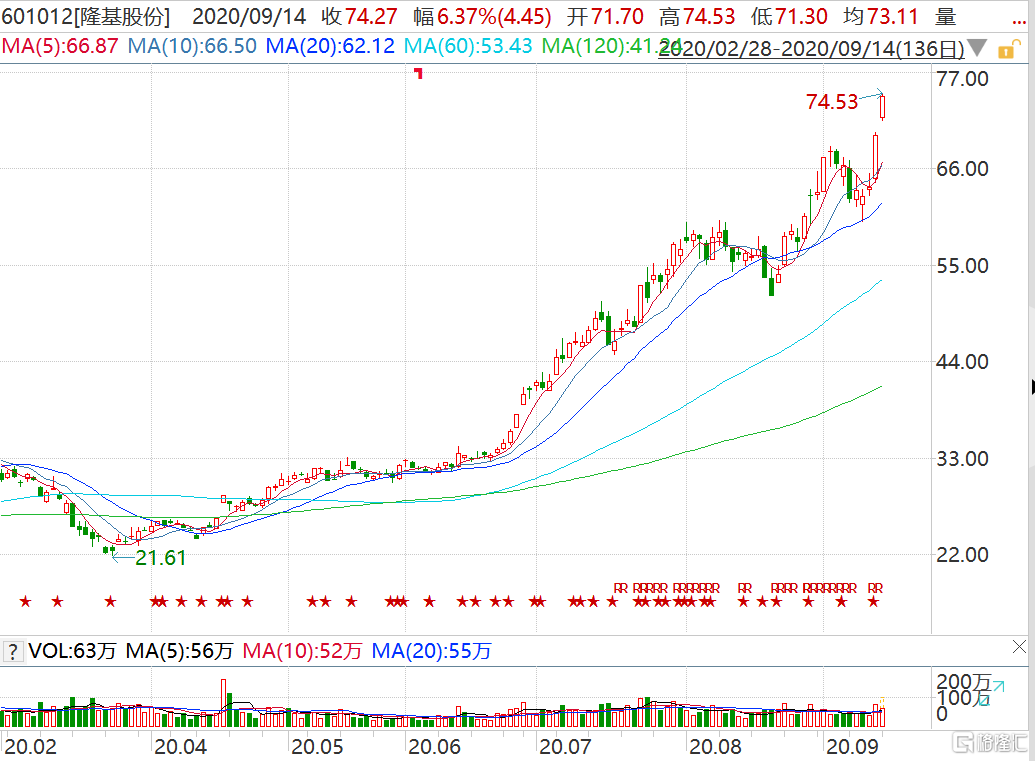Click the 20.04 date axis label
The width and height of the screenshot is (1035, 761).
[180, 746]
